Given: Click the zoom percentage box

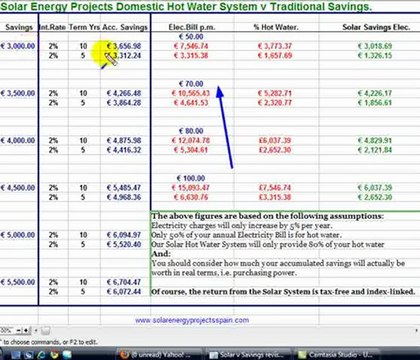Looking at the screenshot, I should [x=6, y=331].
